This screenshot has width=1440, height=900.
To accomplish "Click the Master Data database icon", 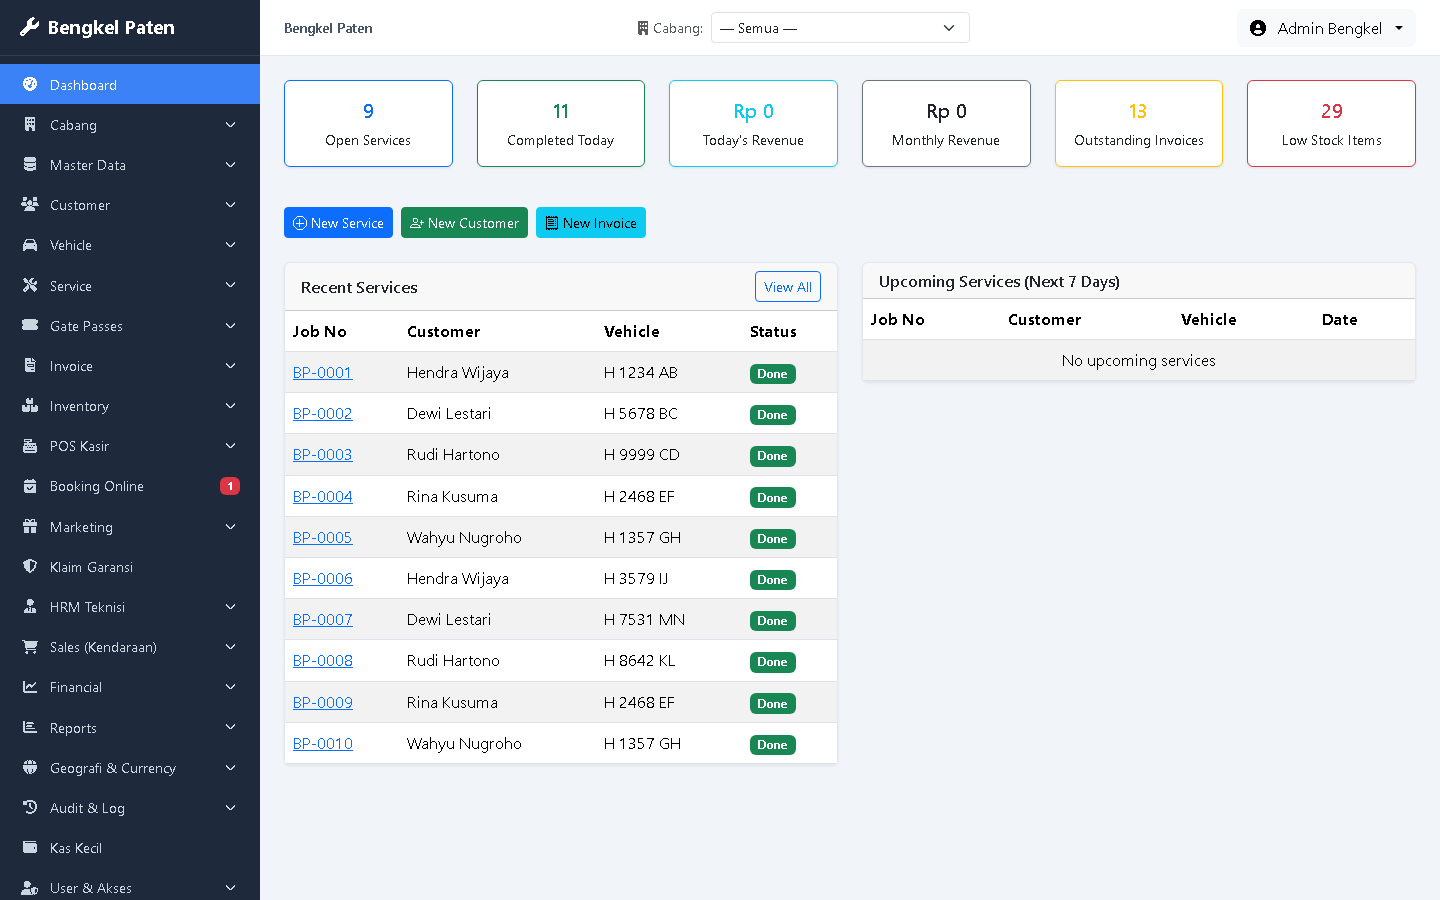I will tap(30, 165).
